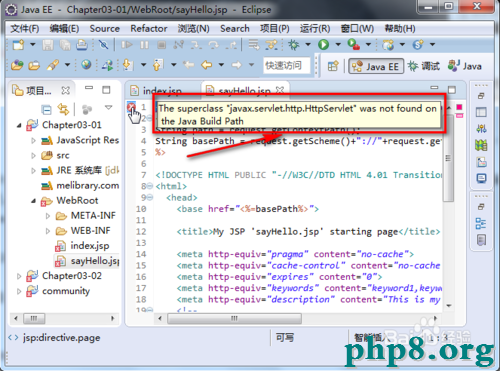The height and width of the screenshot is (371, 500).
Task: Collapse the WebRoot folder node
Action: click(x=33, y=201)
